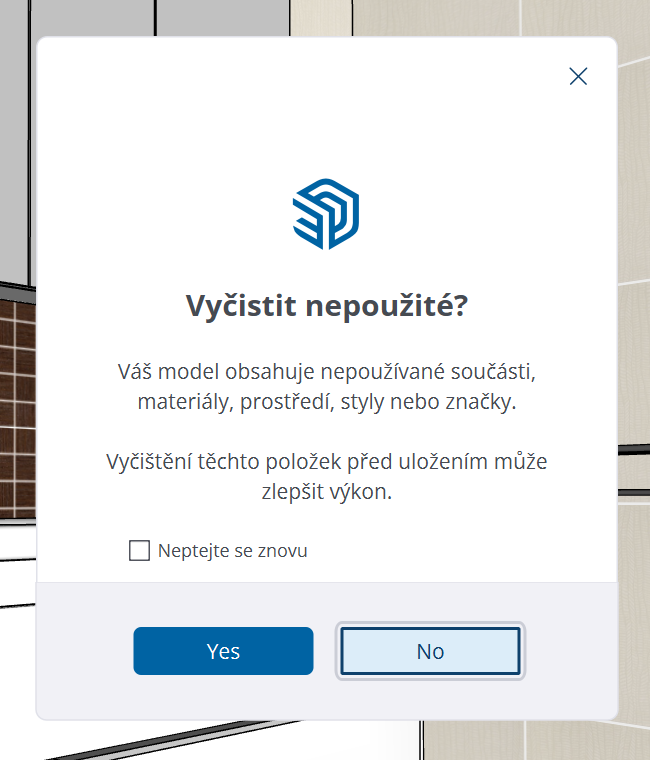Click the gray footer area between the buttons
This screenshot has width=650, height=760.
click(326, 652)
